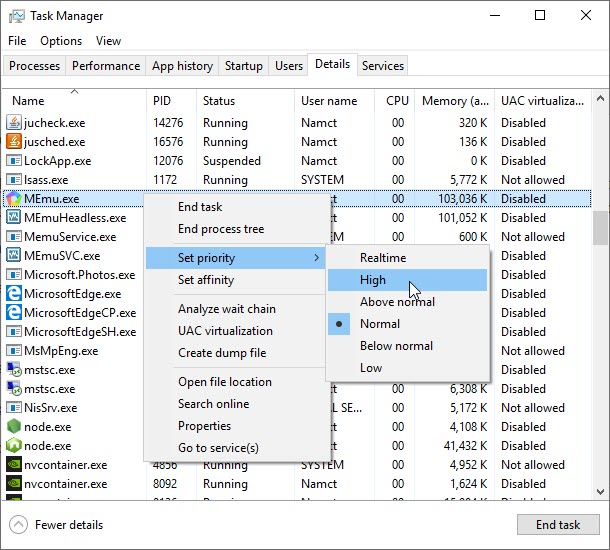Viewport: 610px width, 550px height.
Task: Click the scroll down arrow of process list
Action: pyautogui.click(x=600, y=492)
